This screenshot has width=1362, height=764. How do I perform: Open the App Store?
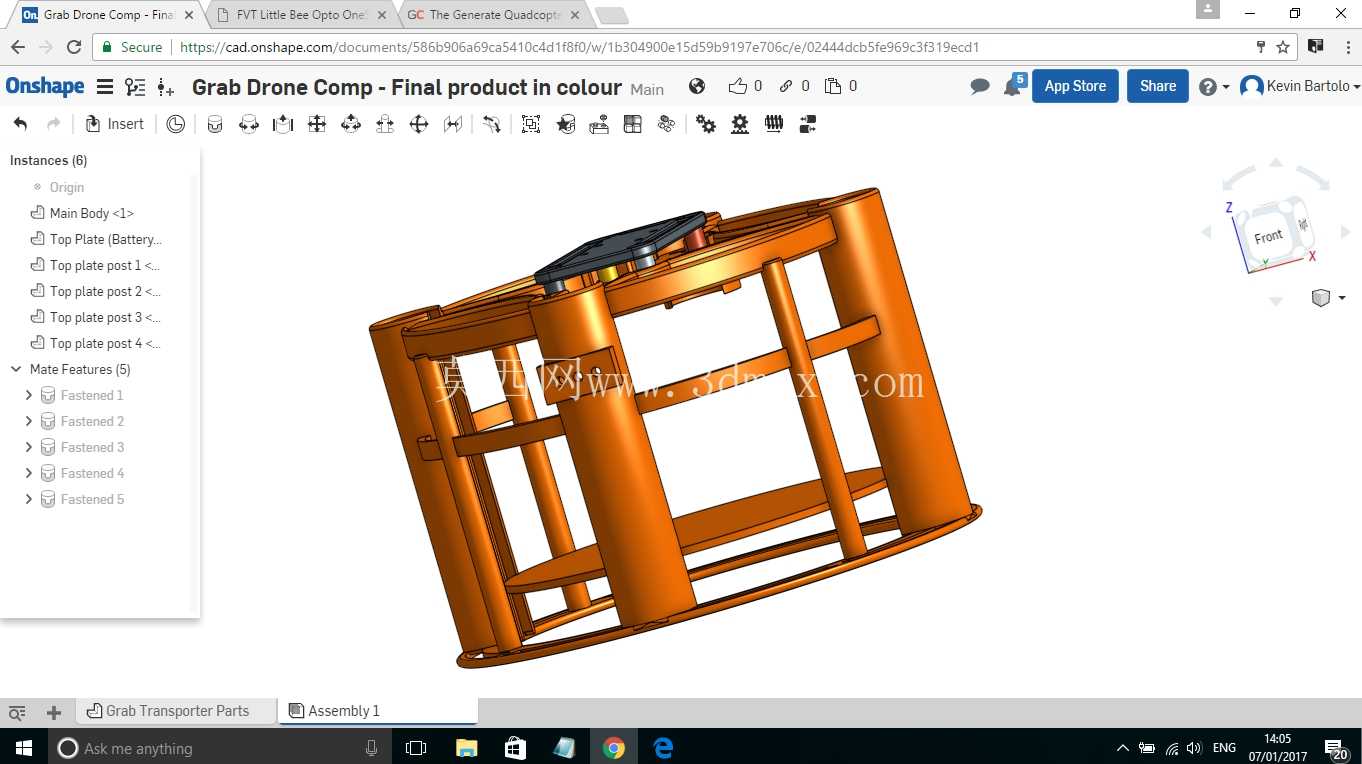1075,86
